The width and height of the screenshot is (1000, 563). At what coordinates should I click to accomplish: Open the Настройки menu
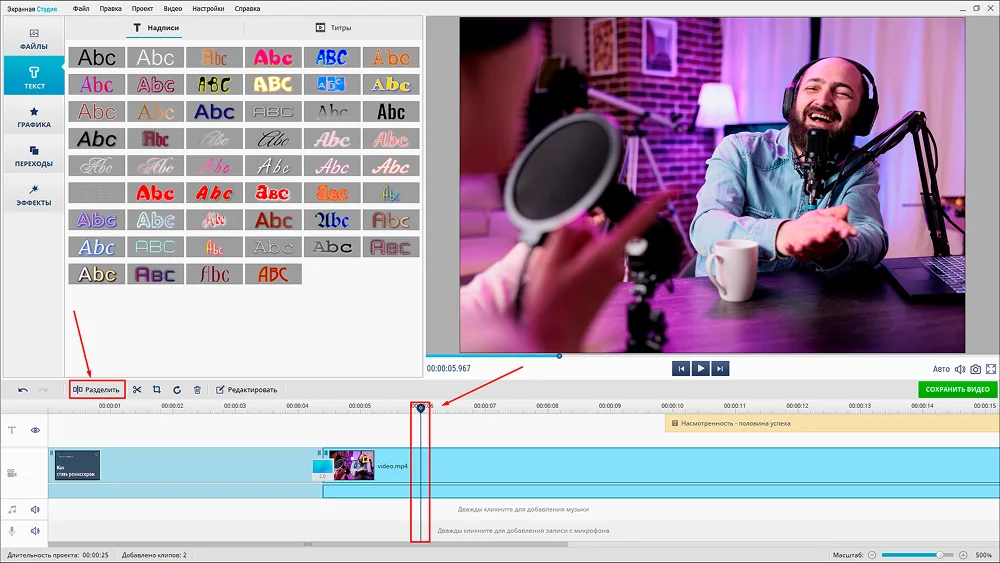coord(208,8)
